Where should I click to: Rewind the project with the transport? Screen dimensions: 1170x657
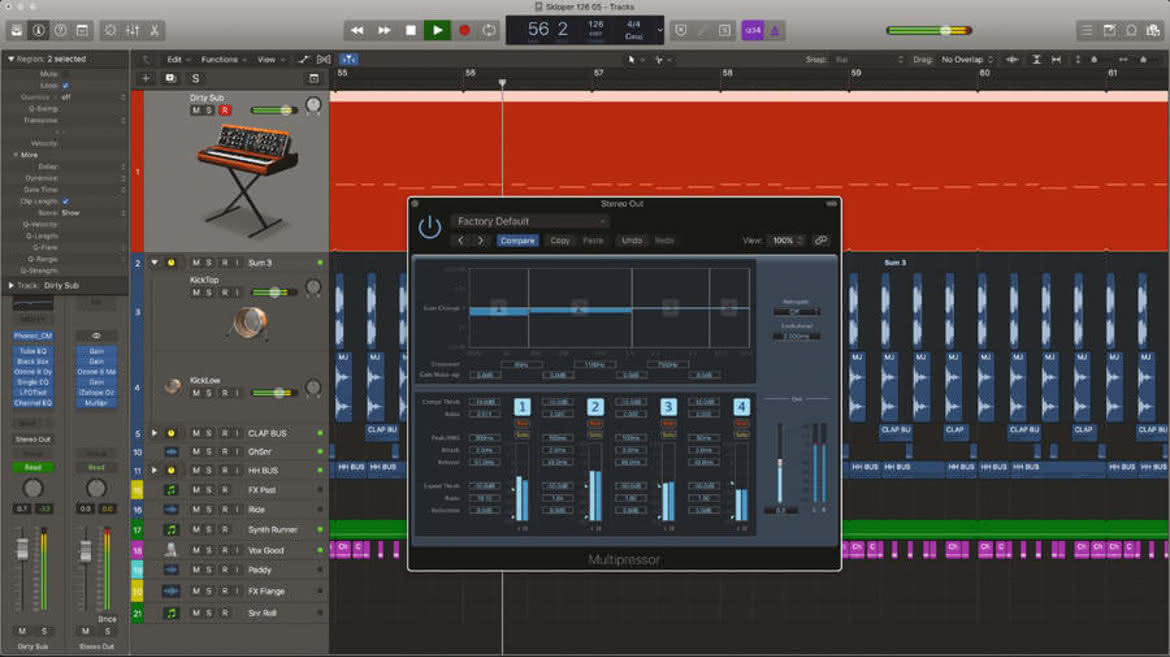tap(357, 31)
